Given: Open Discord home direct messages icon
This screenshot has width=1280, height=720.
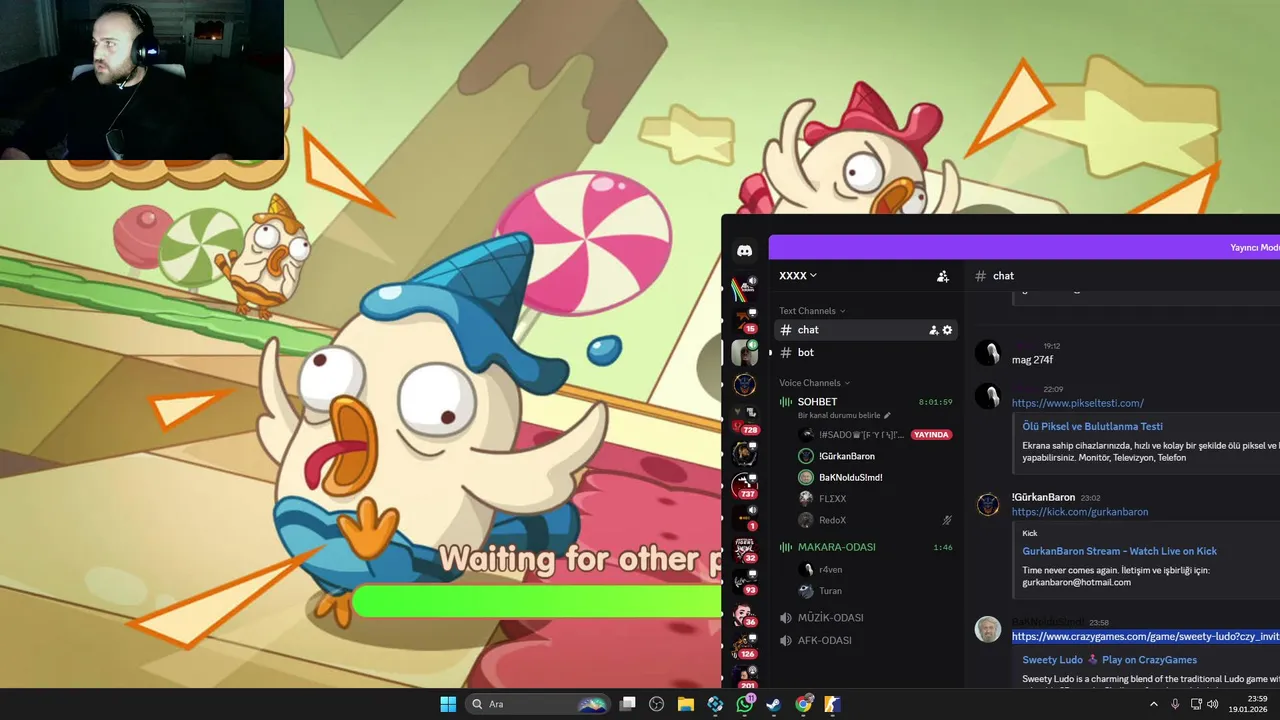Looking at the screenshot, I should click(744, 251).
